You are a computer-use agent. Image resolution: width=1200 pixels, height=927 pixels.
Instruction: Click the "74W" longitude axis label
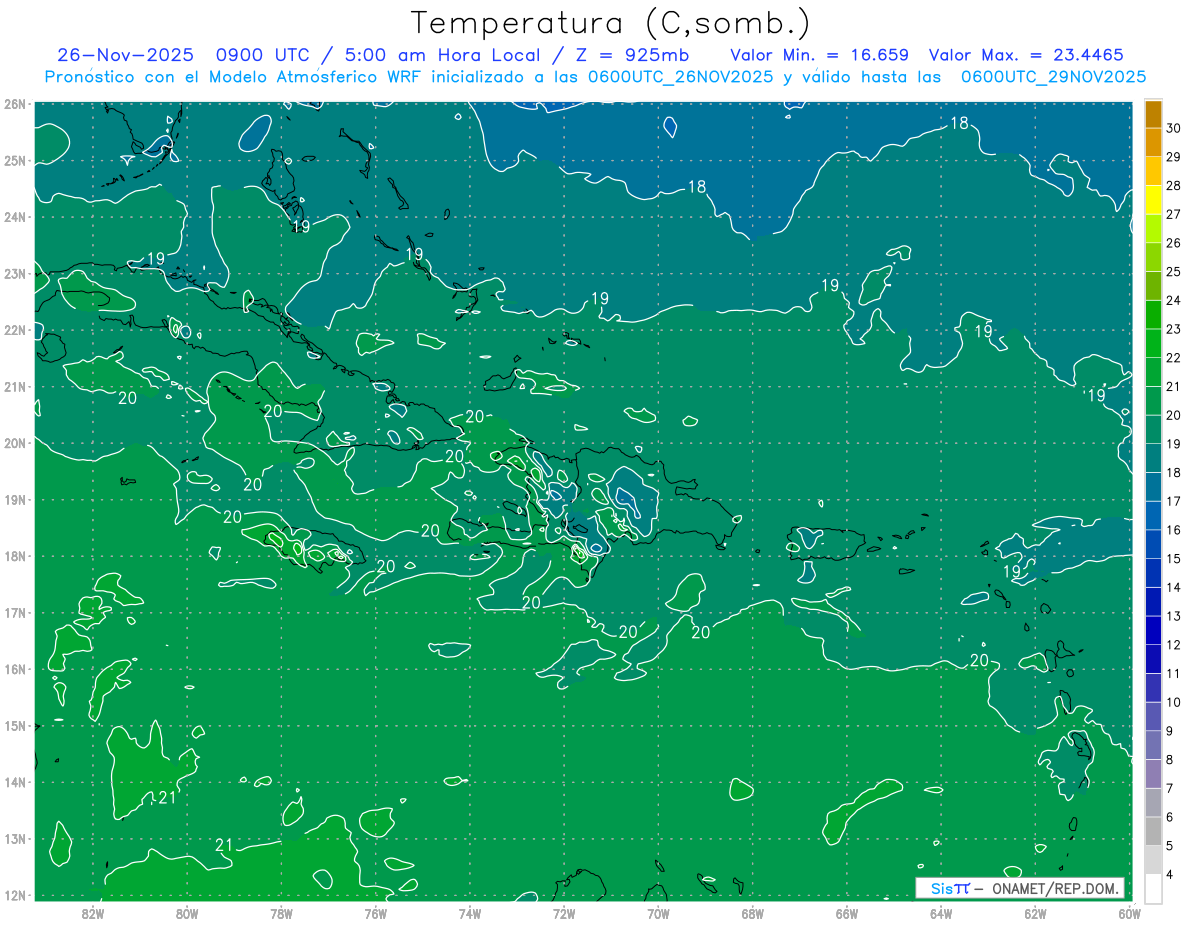(x=470, y=913)
